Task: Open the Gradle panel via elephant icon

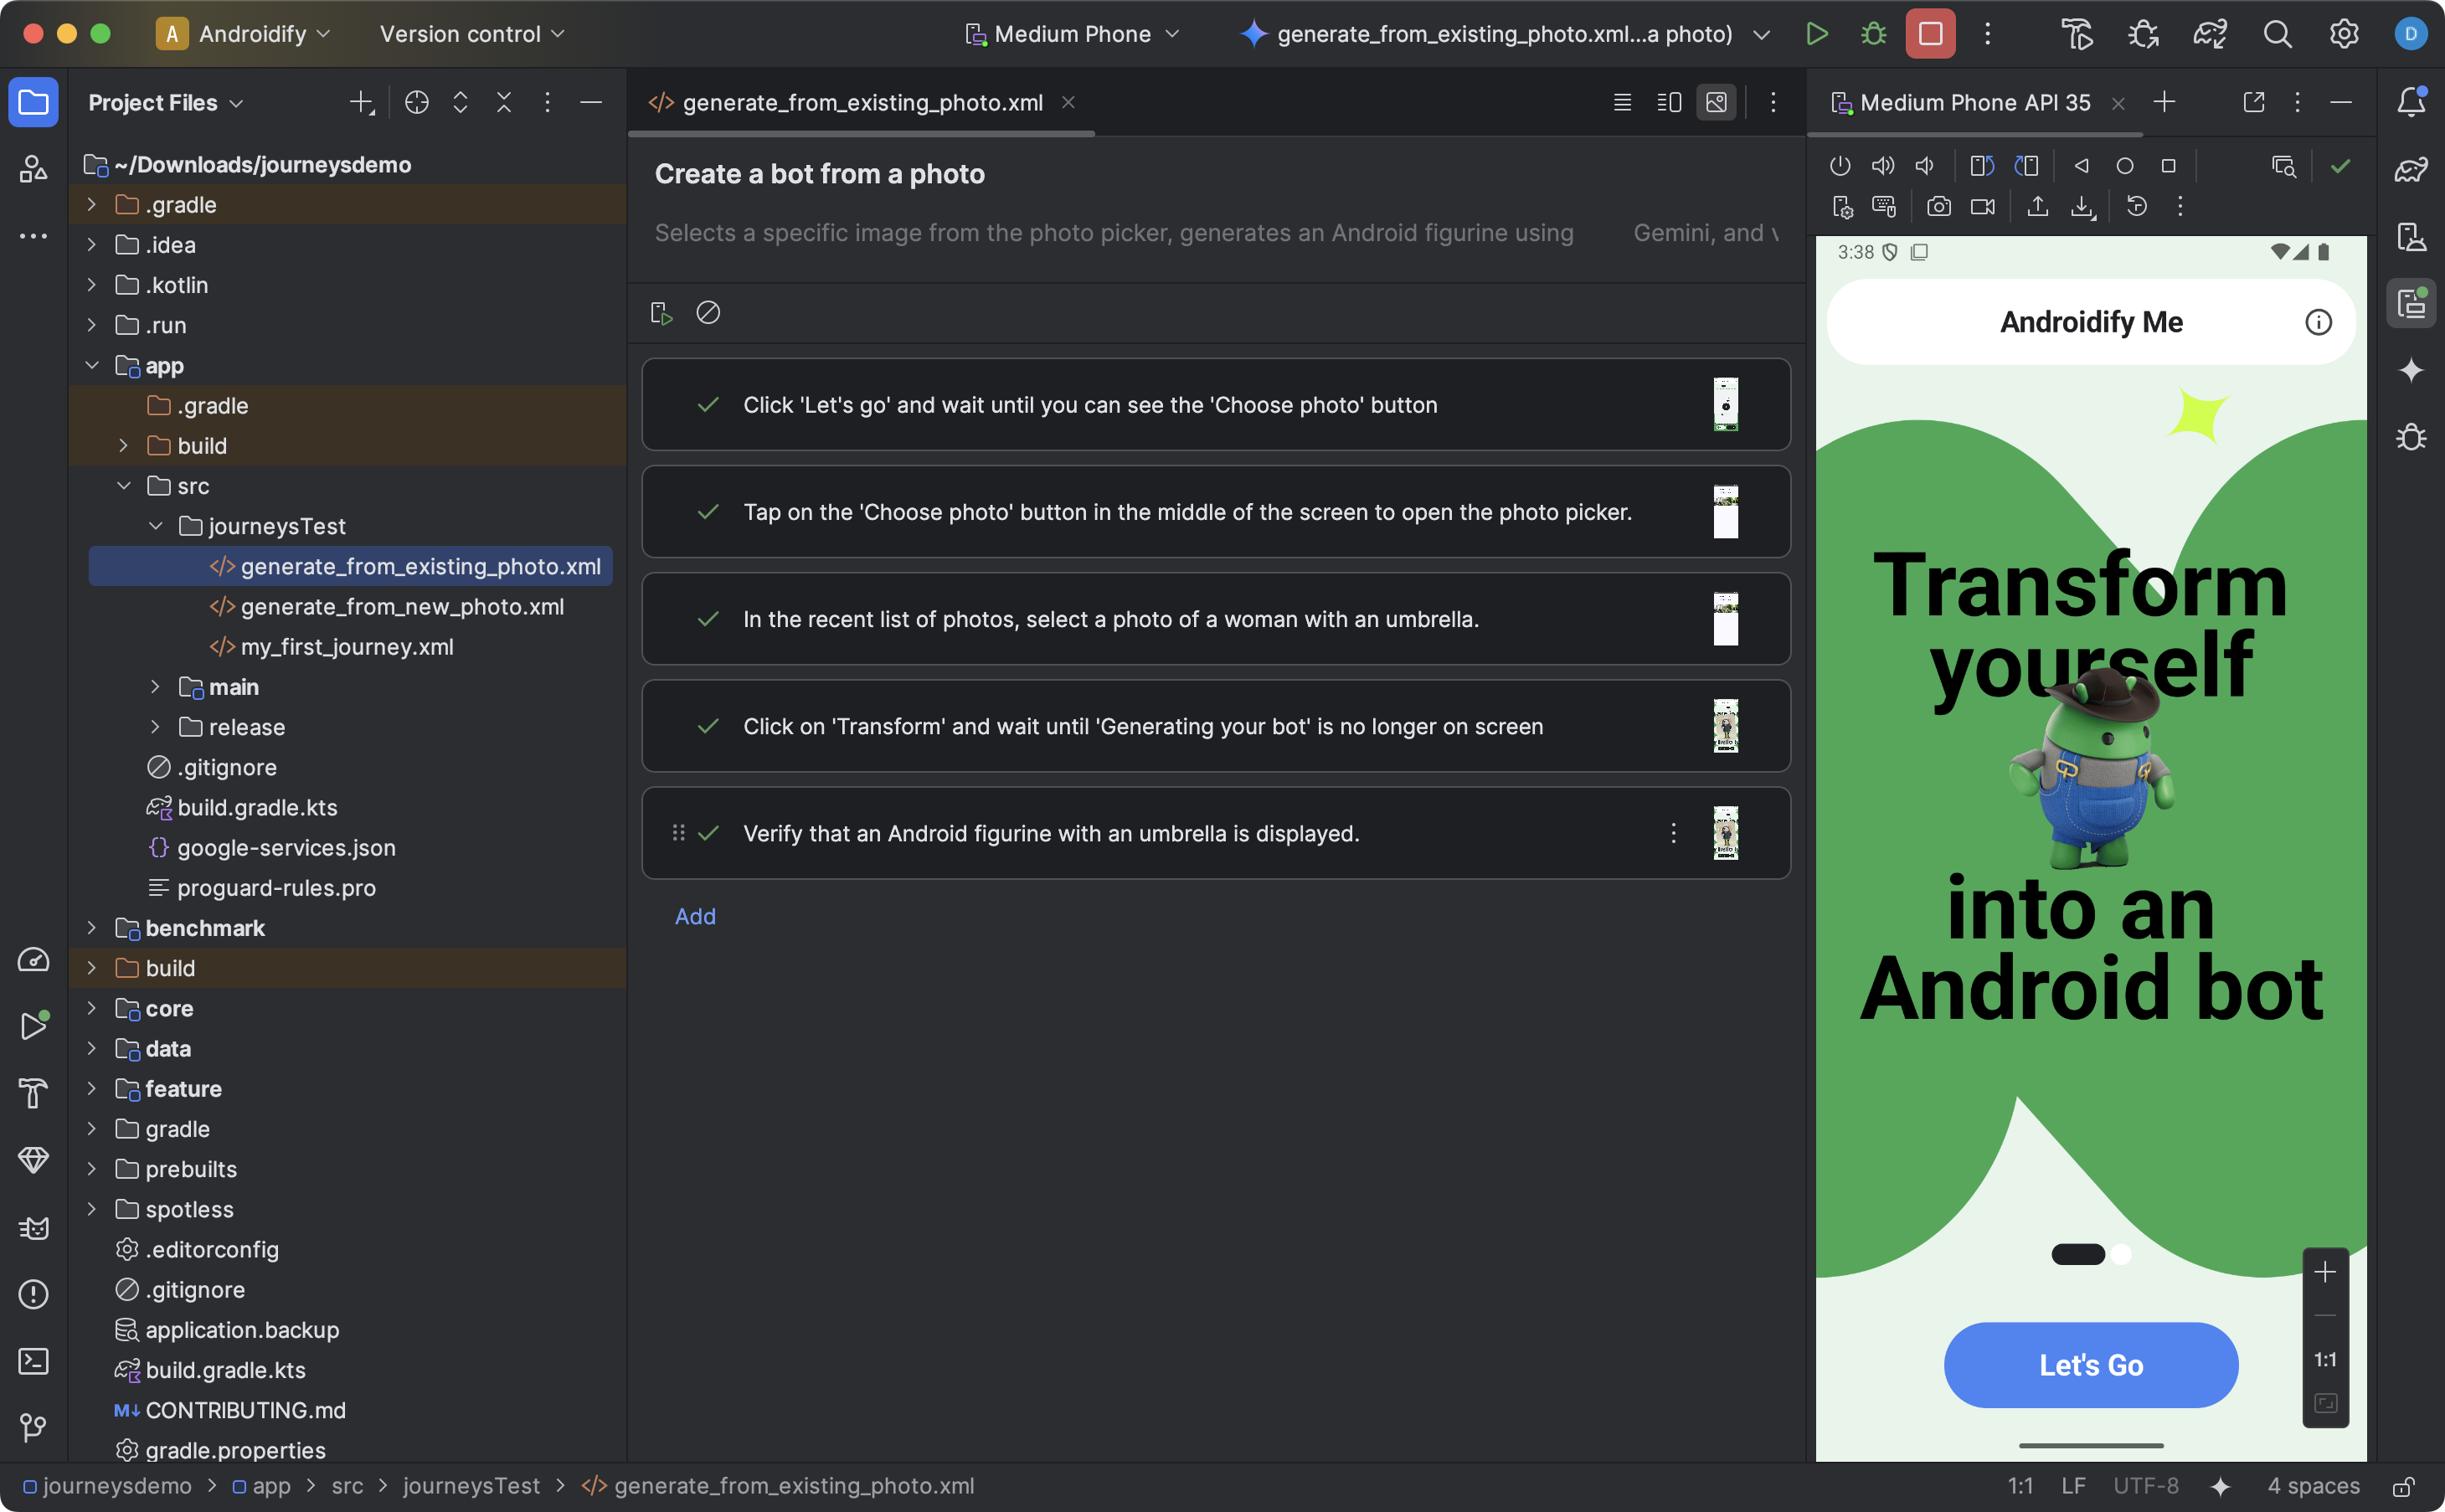Action: pos(2412,168)
